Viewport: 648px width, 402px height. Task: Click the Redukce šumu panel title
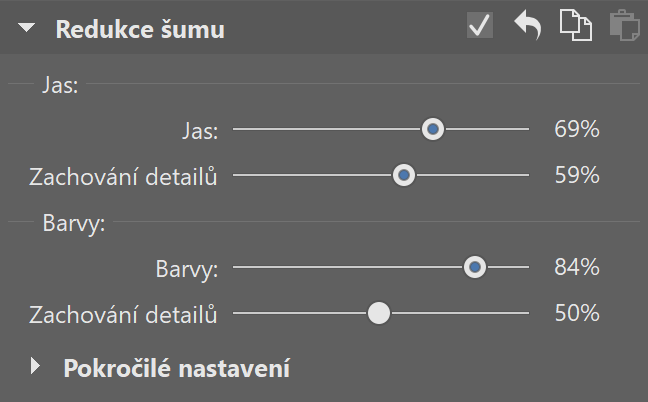click(x=140, y=29)
